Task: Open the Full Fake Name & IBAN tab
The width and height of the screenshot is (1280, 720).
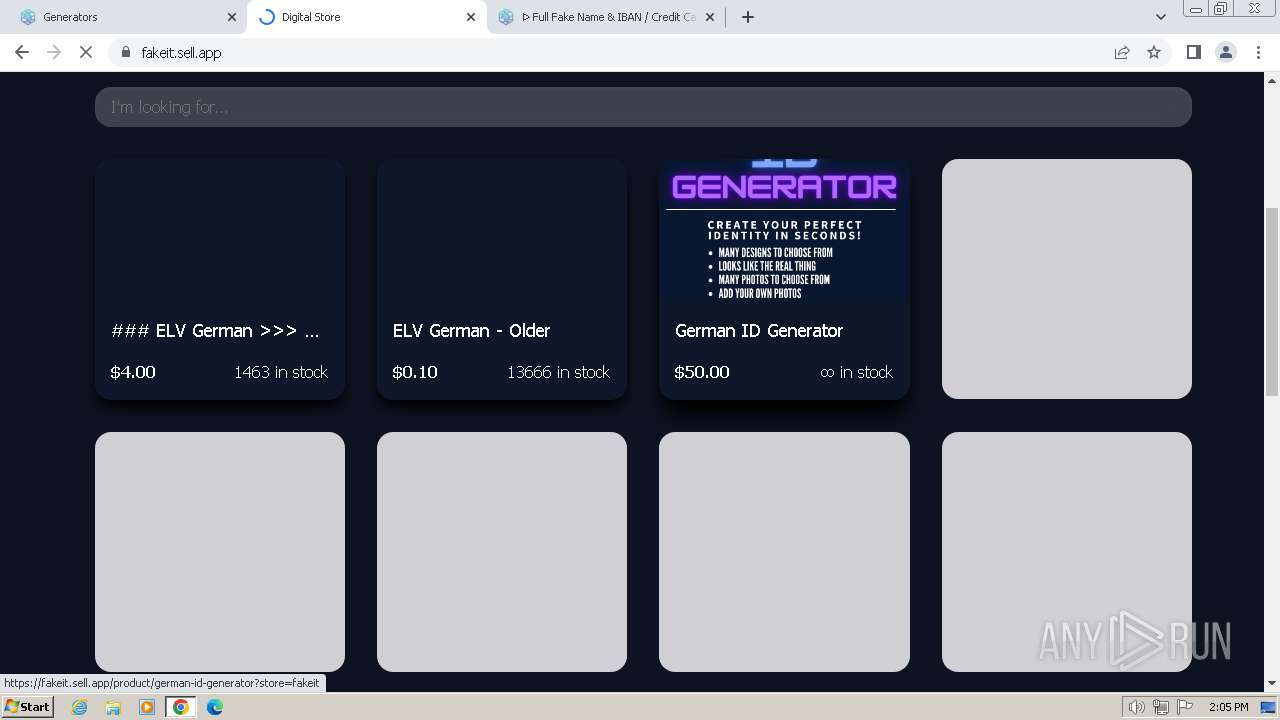Action: [605, 17]
